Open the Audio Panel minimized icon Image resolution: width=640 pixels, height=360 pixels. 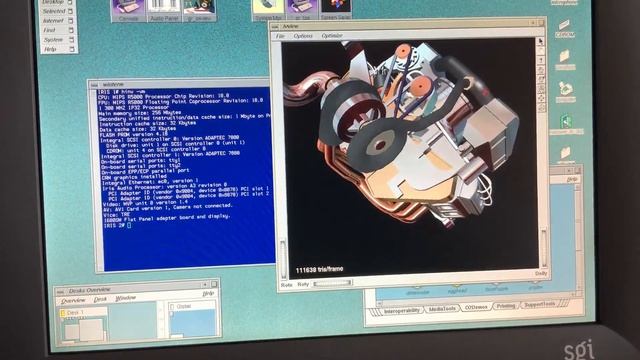point(163,11)
